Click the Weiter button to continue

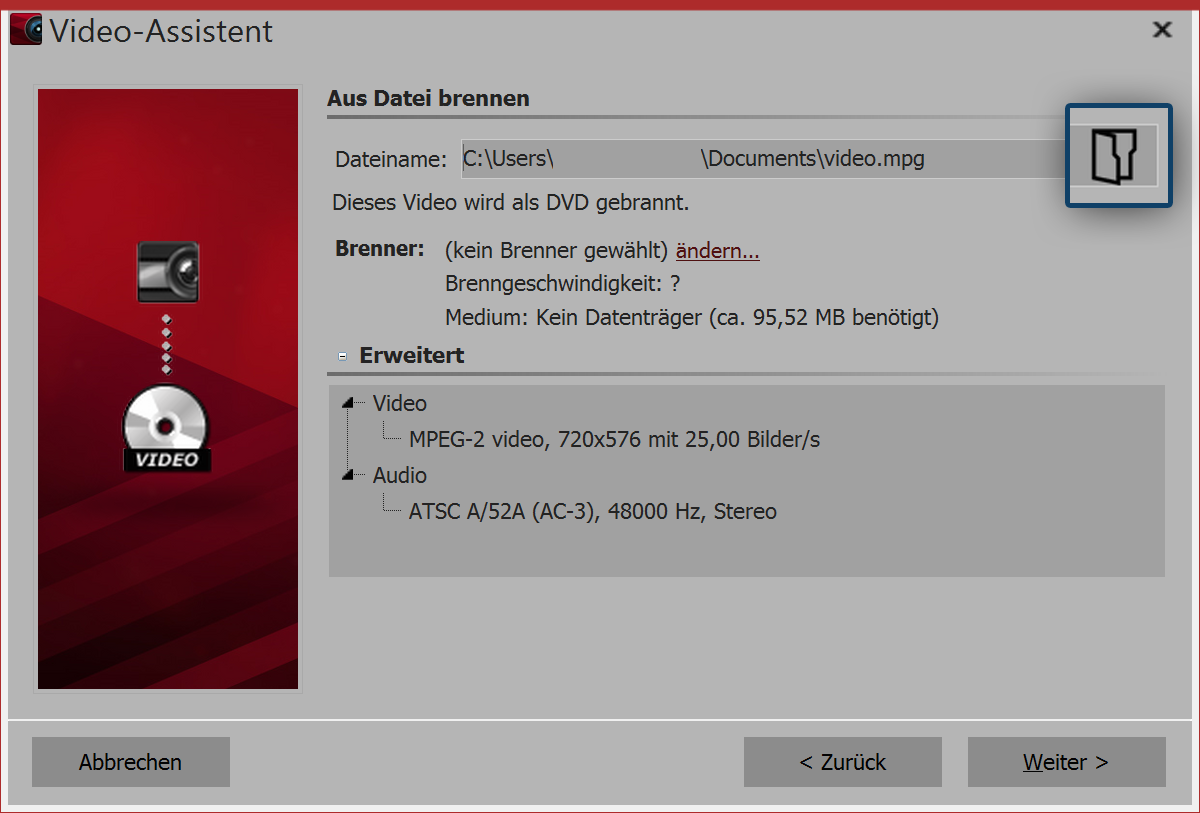coord(1066,762)
